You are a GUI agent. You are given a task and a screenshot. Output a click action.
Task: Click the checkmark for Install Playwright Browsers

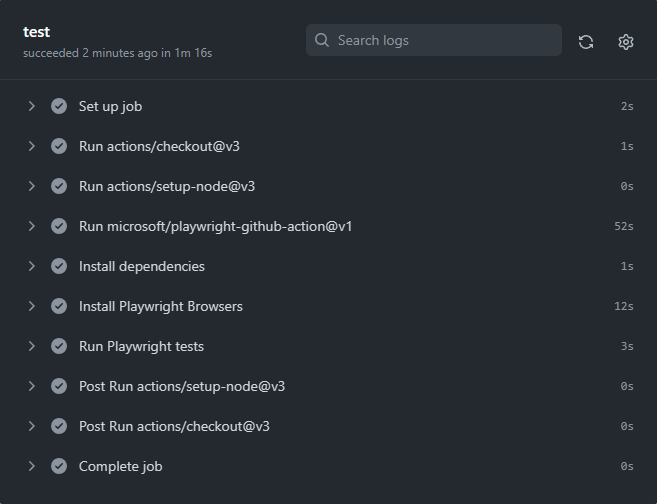point(59,306)
